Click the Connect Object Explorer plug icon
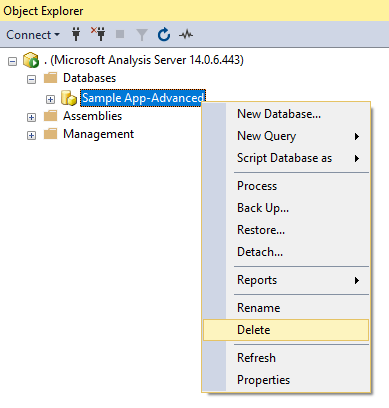This screenshot has width=389, height=408. pos(76,34)
